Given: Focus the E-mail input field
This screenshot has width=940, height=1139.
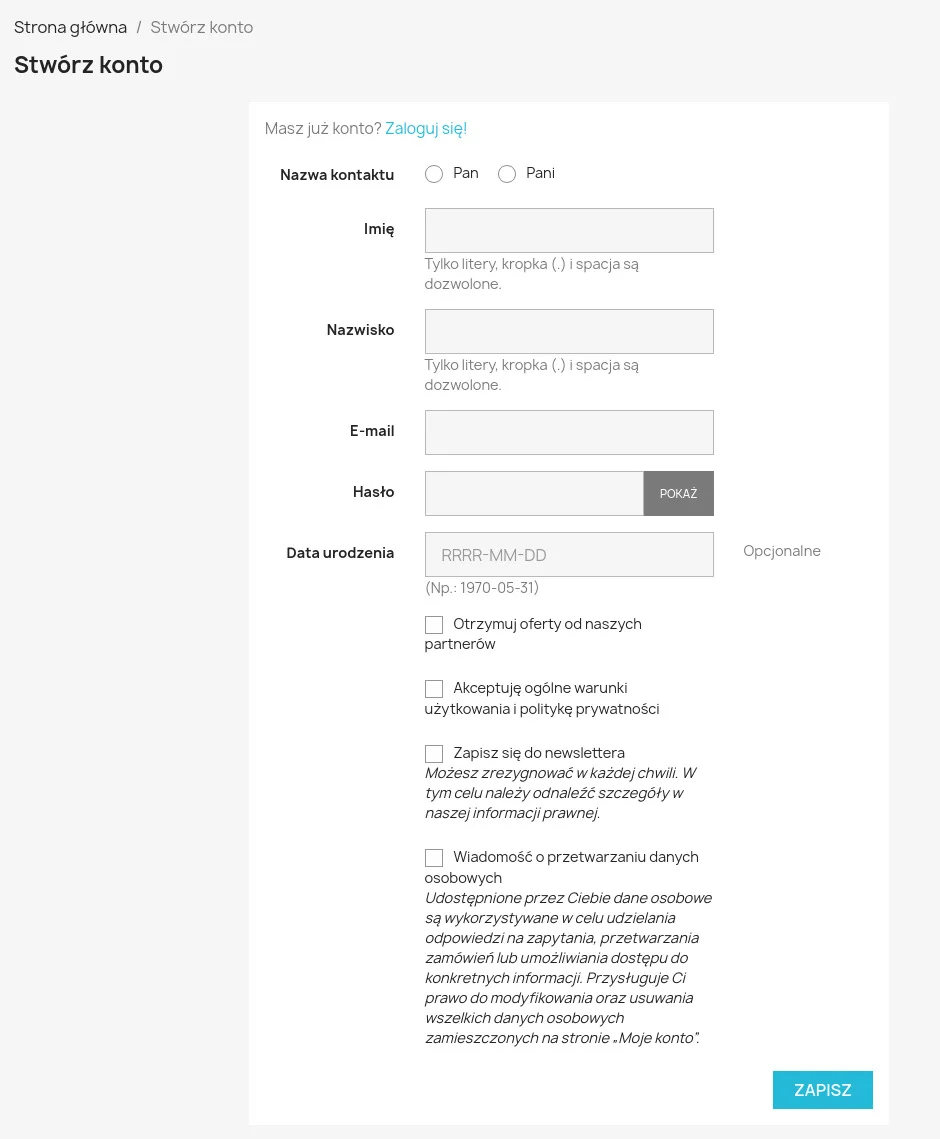Looking at the screenshot, I should (x=568, y=432).
